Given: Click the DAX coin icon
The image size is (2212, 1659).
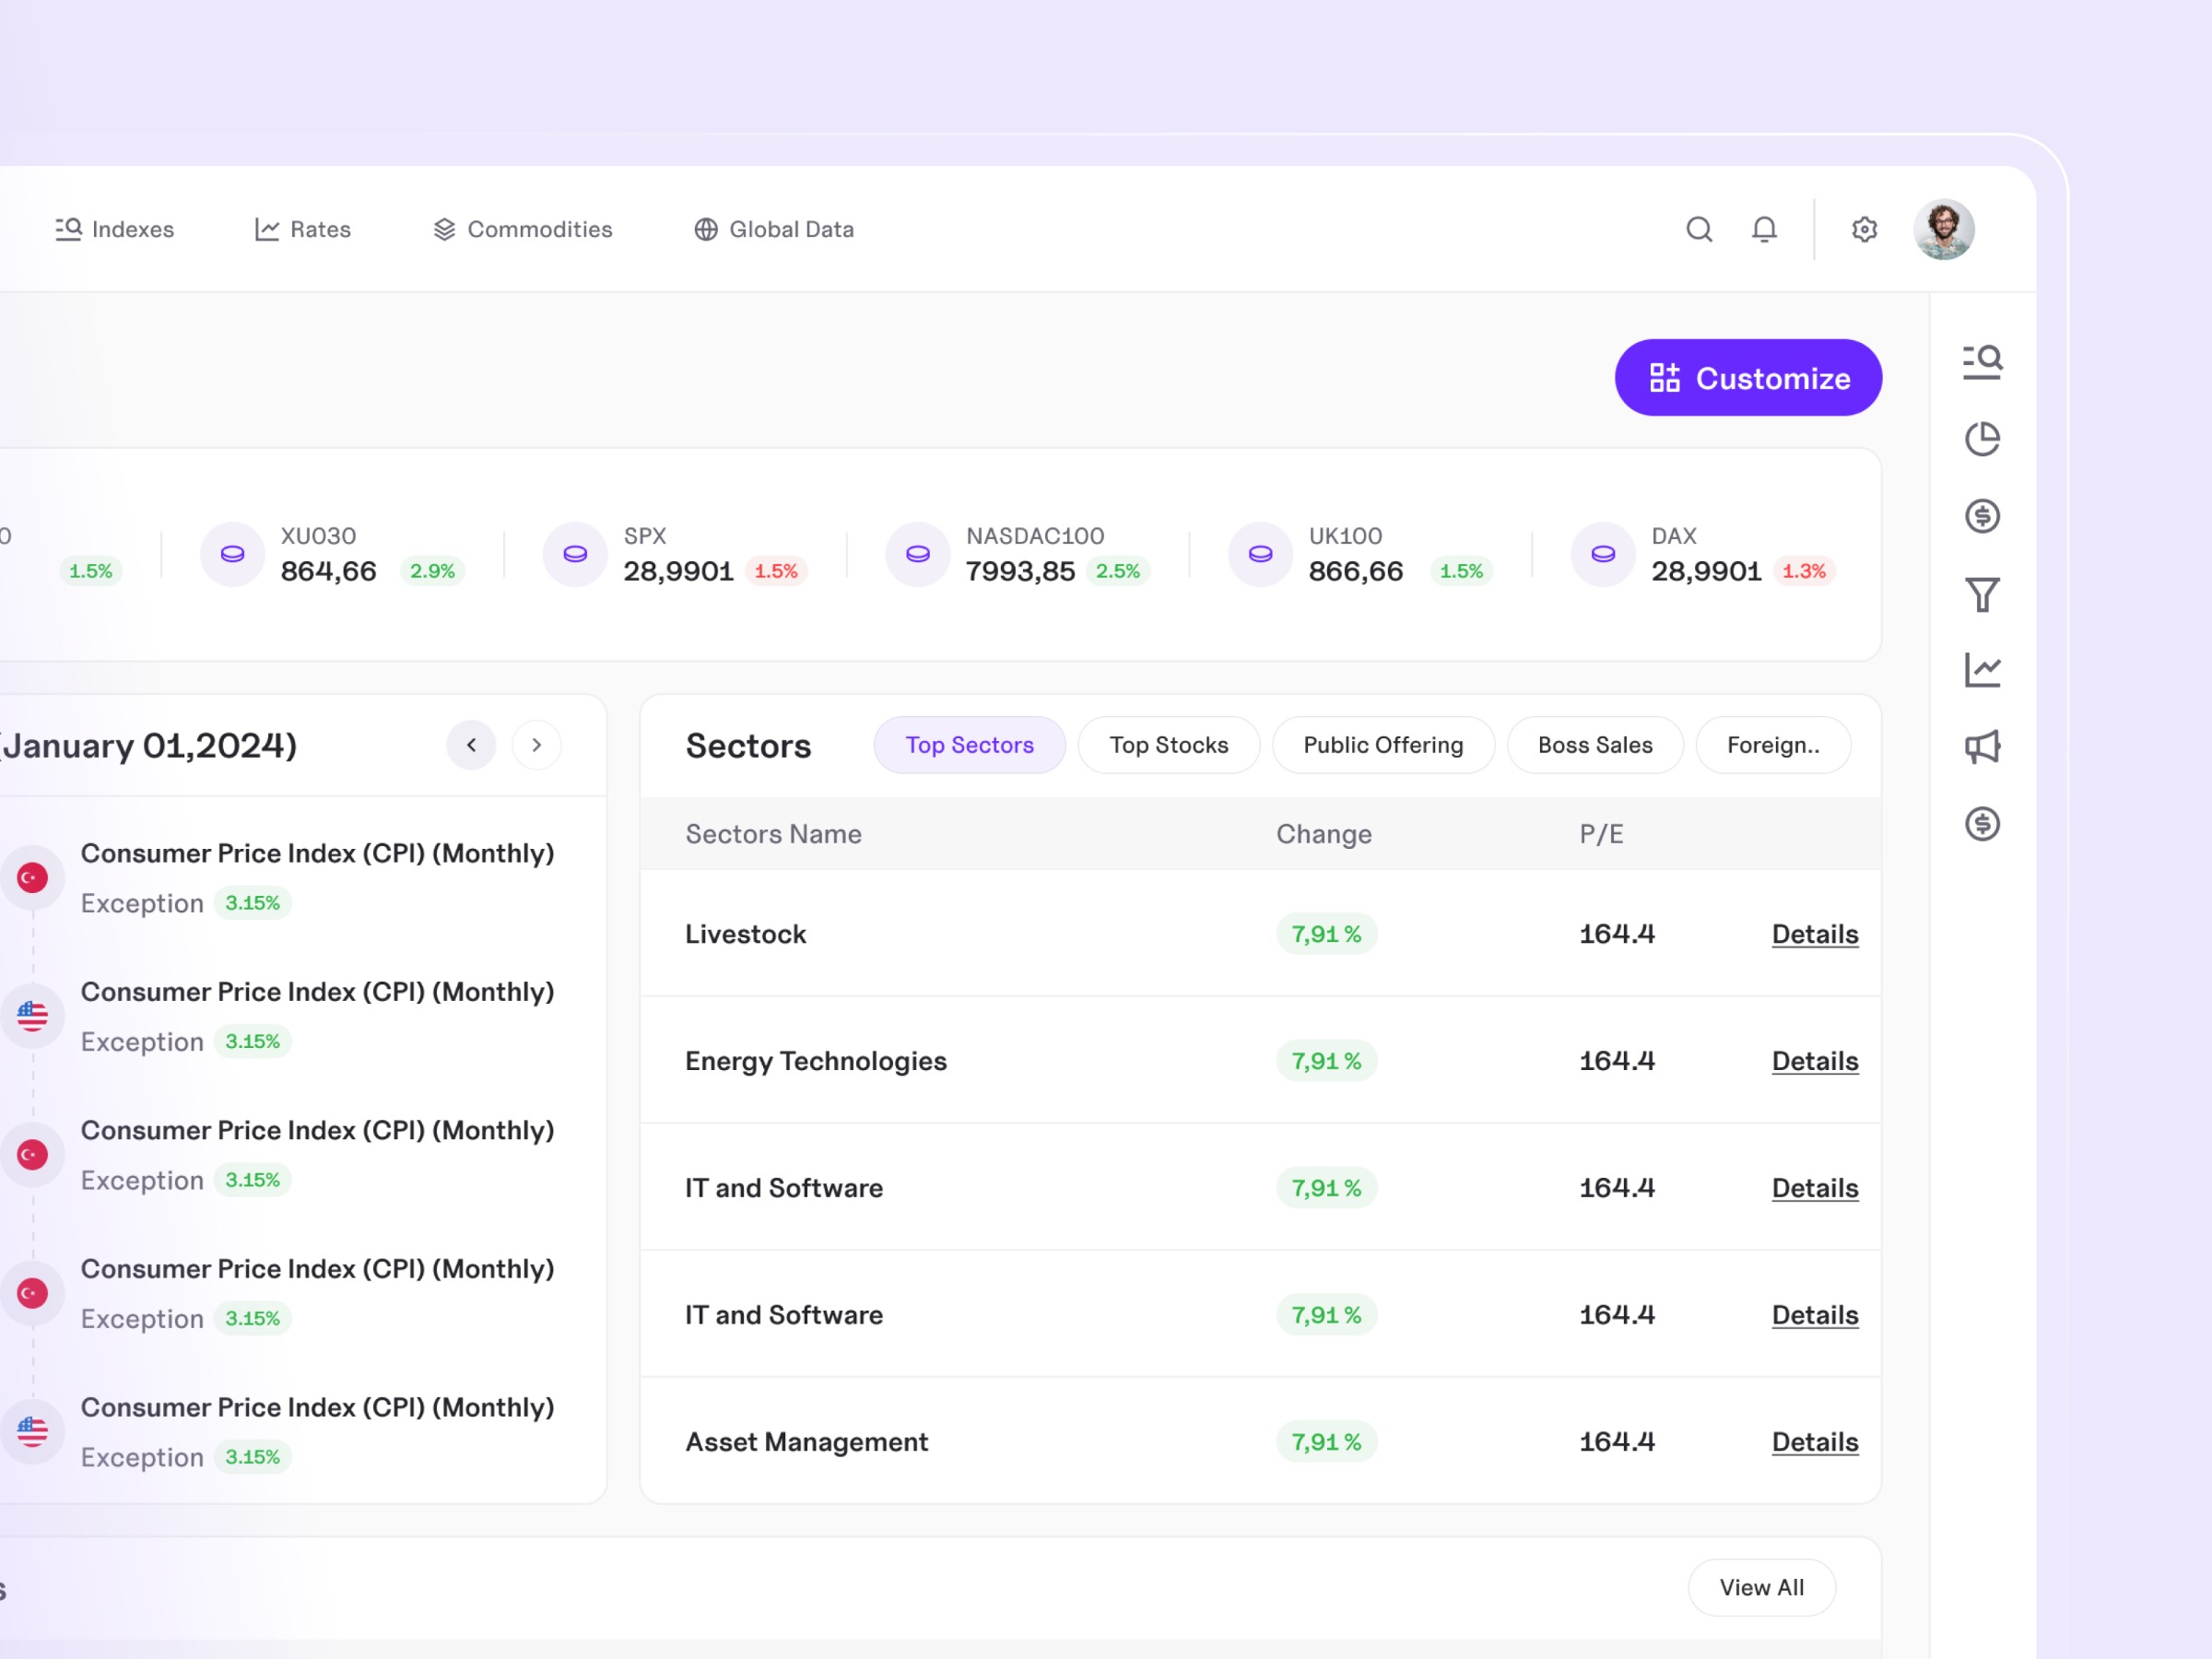Looking at the screenshot, I should coord(1603,554).
